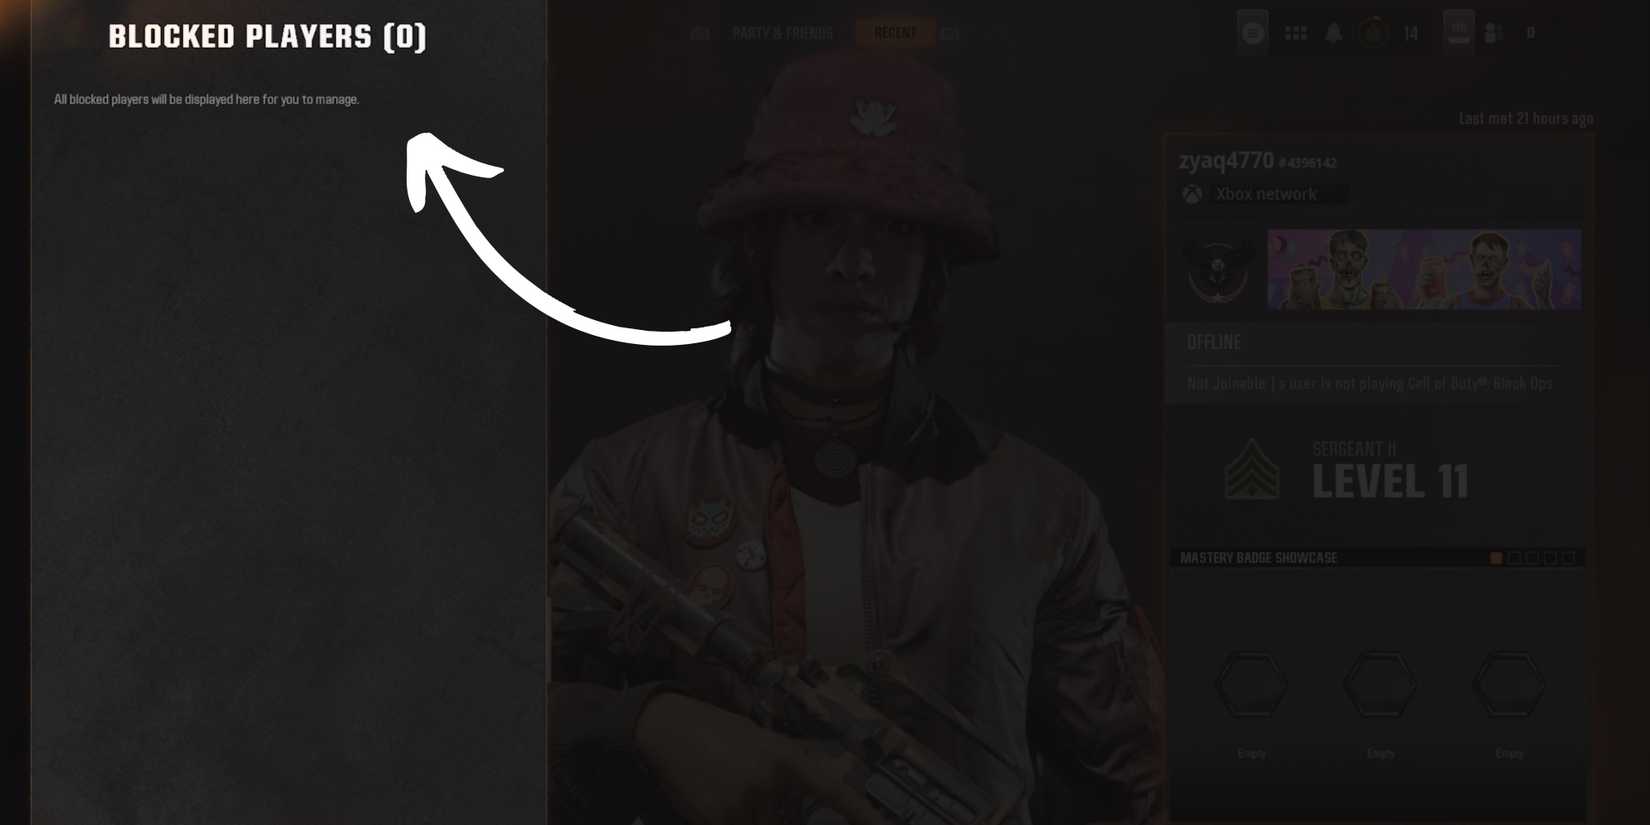Select the orange first showcase page indicator
Screen dimensions: 1650x825
[1496, 558]
